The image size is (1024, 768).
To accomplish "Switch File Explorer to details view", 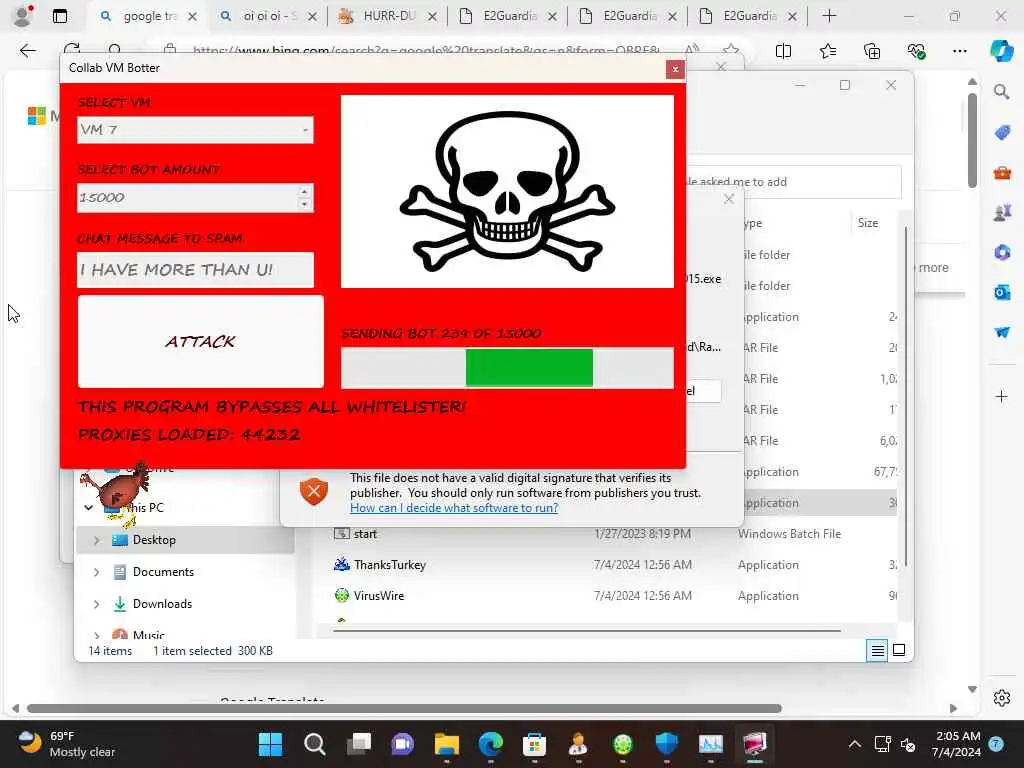I will pos(877,650).
